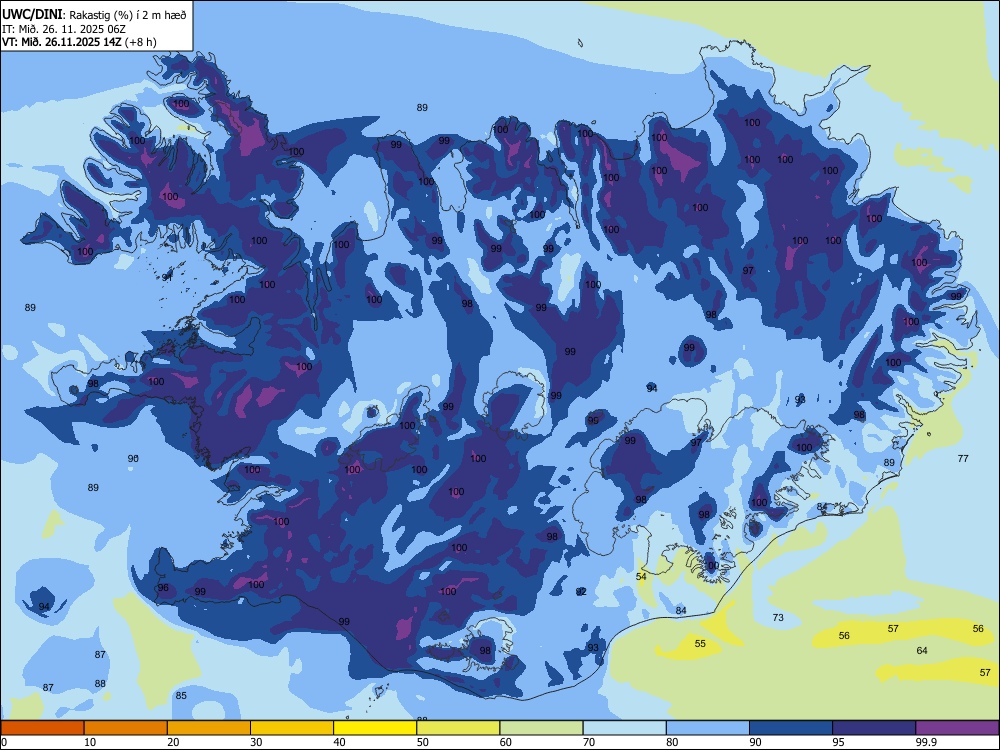Click the legend tick label '10'

pyautogui.click(x=91, y=742)
